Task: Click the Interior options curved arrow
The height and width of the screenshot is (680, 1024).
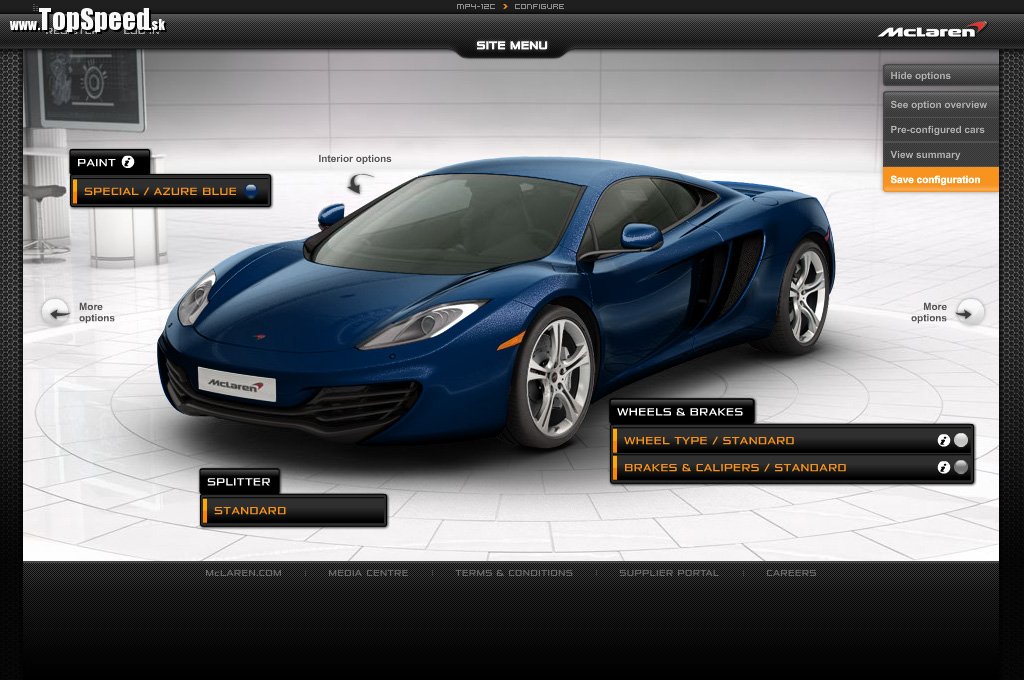Action: (359, 183)
